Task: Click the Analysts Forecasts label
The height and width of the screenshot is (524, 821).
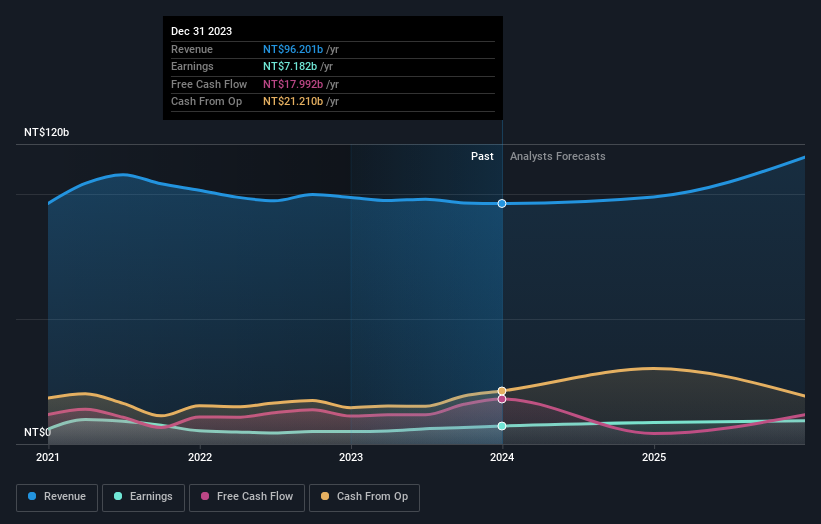Action: (x=558, y=156)
